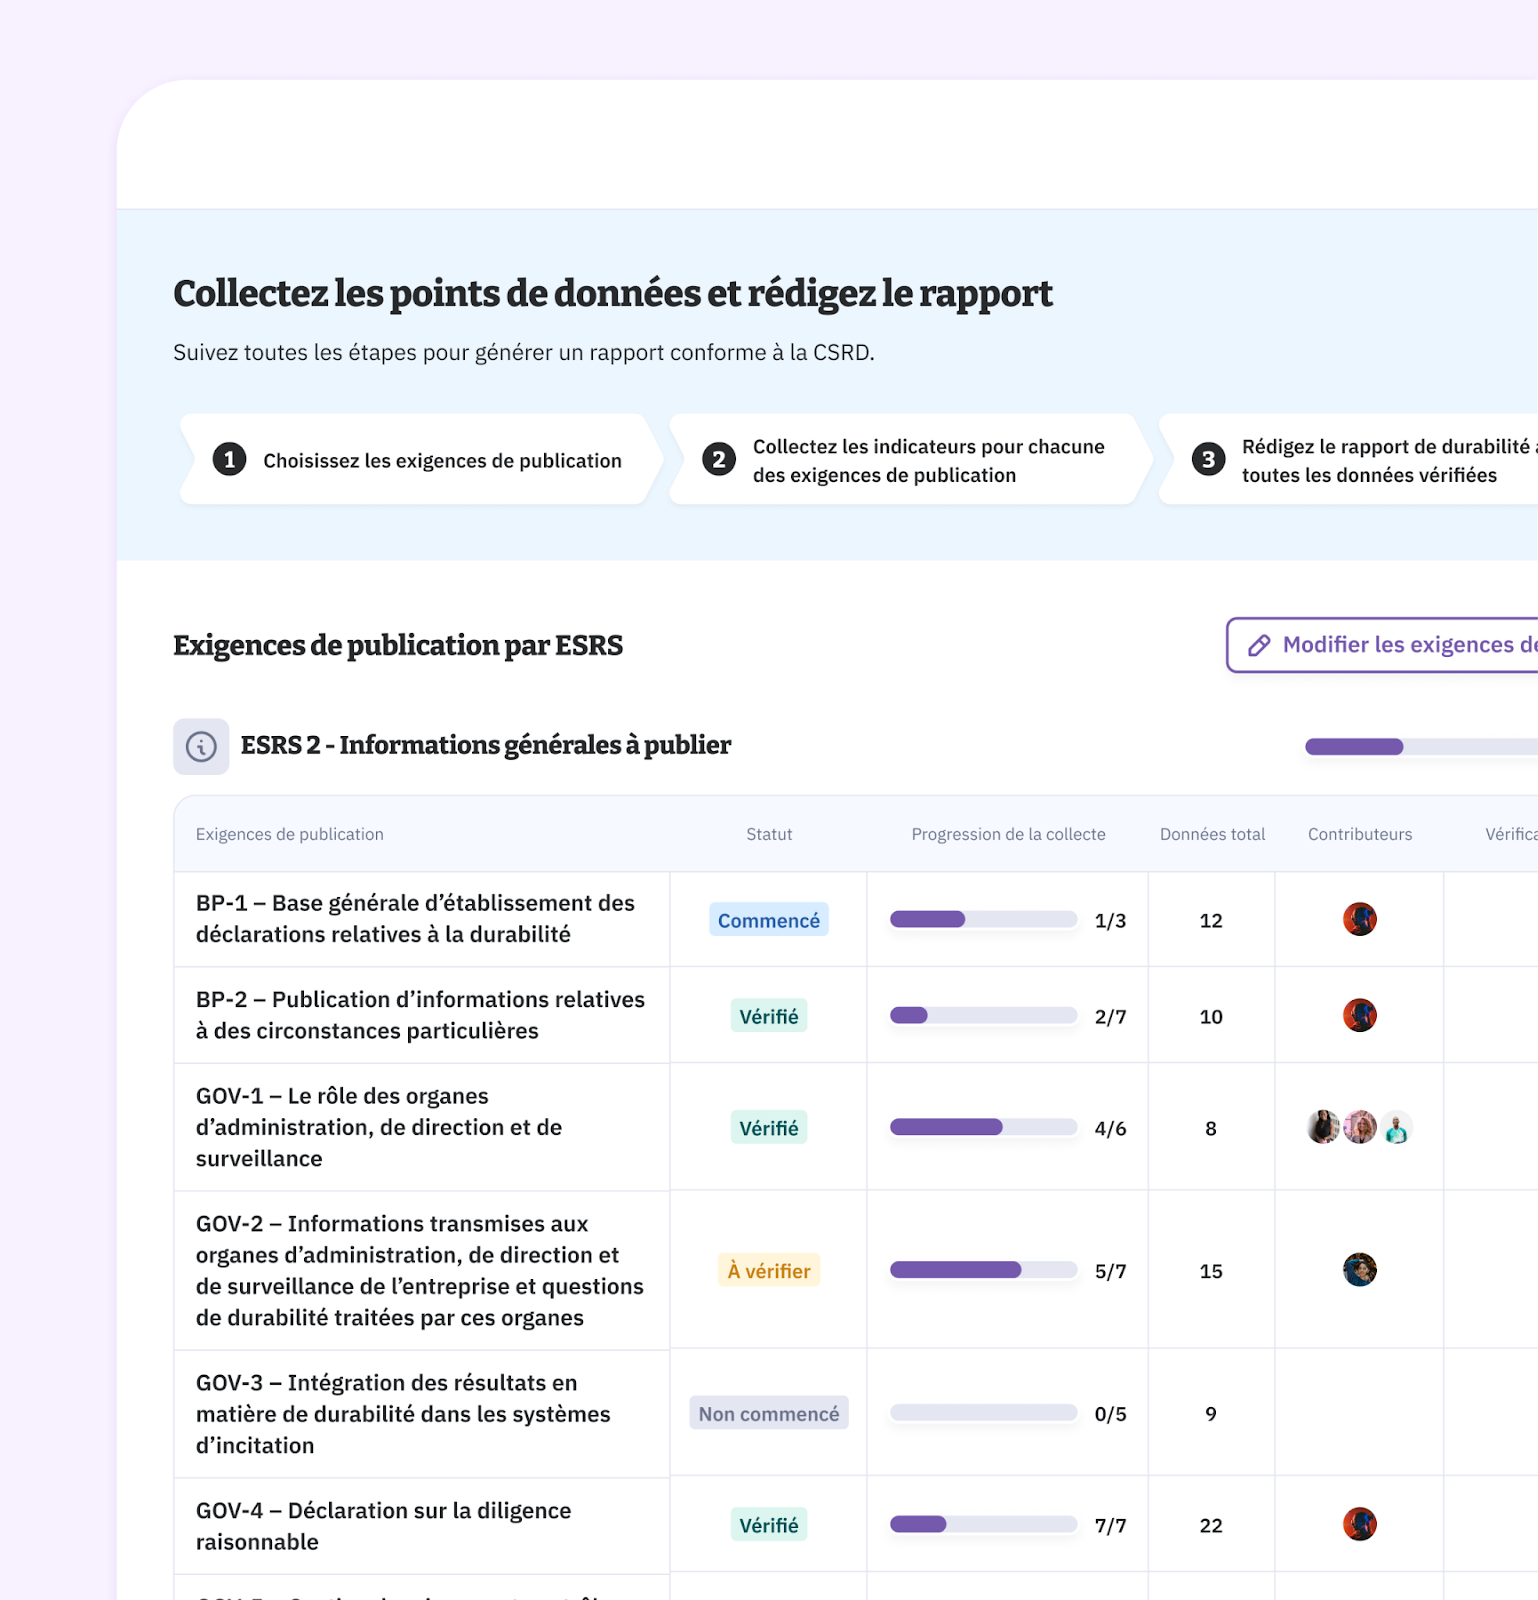Click the Commencé status badge
The image size is (1538, 1600).
769,920
